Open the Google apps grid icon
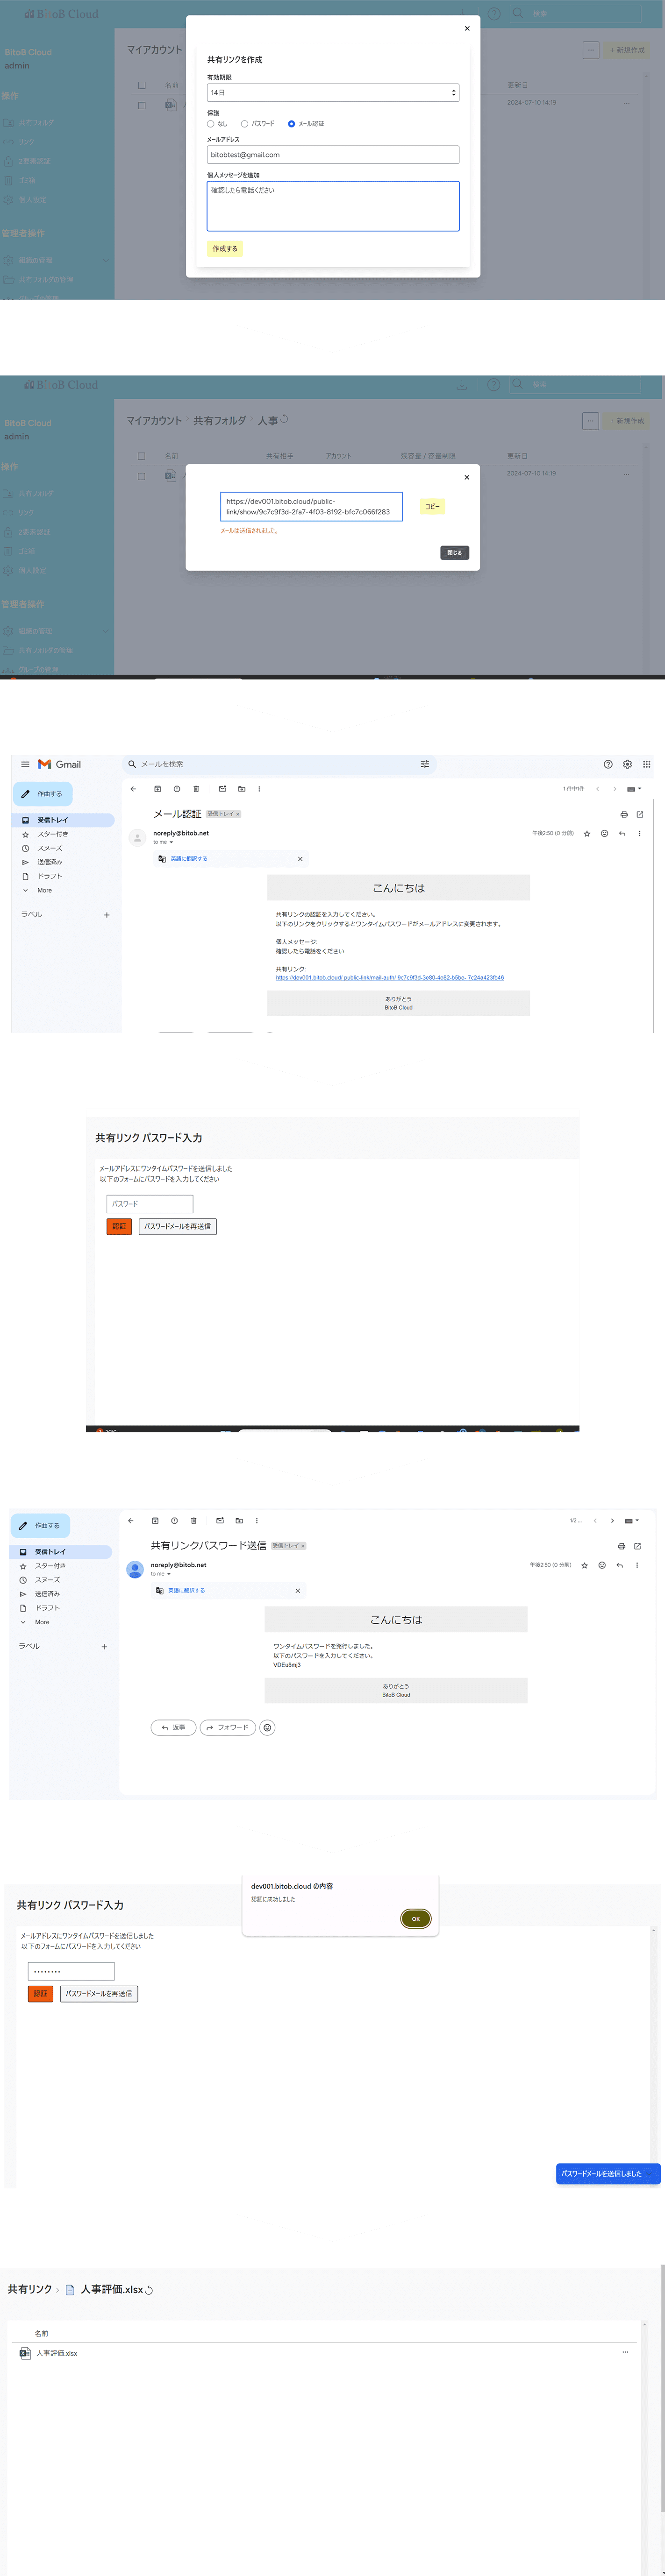This screenshot has width=665, height=2576. (x=647, y=764)
